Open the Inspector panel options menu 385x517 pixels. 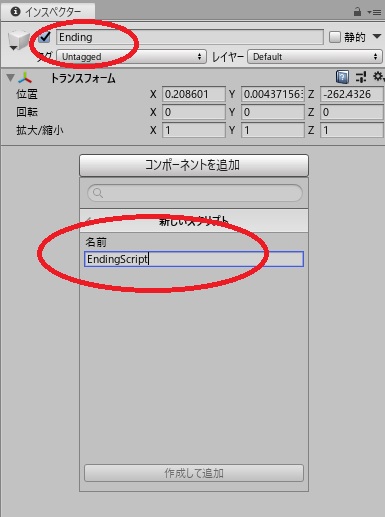[375, 13]
